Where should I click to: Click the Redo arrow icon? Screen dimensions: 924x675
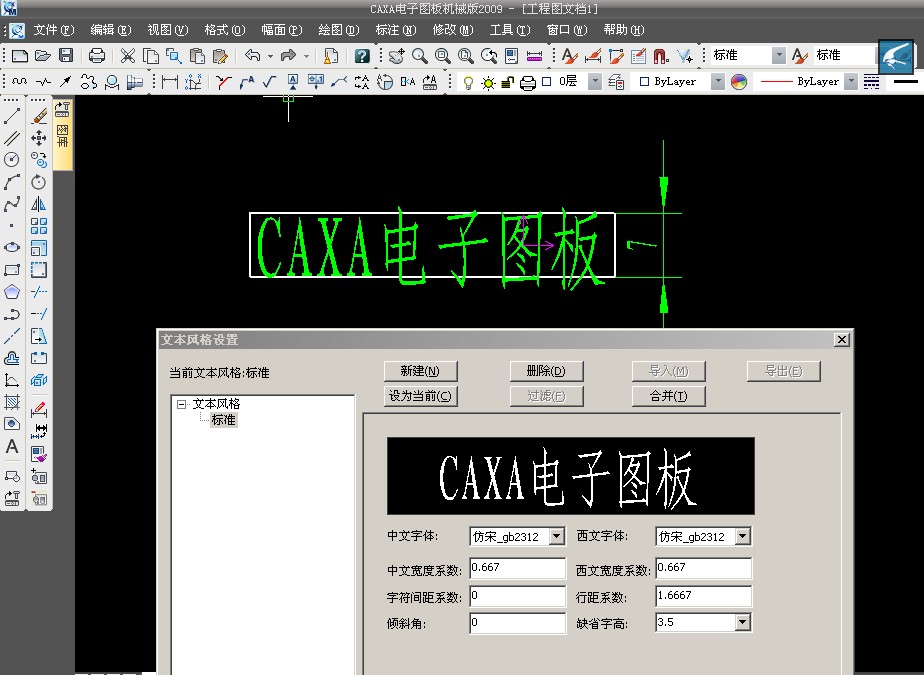click(288, 55)
